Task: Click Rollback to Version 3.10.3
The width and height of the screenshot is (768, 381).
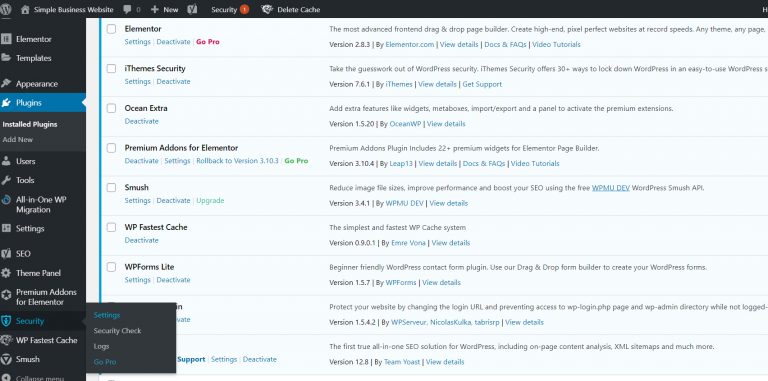Action: 237,161
